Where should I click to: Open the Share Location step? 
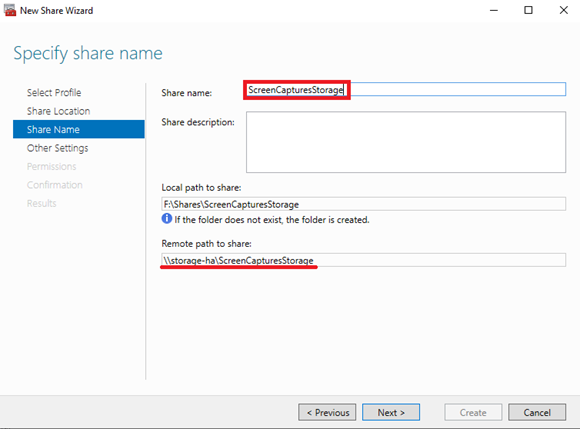[58, 111]
